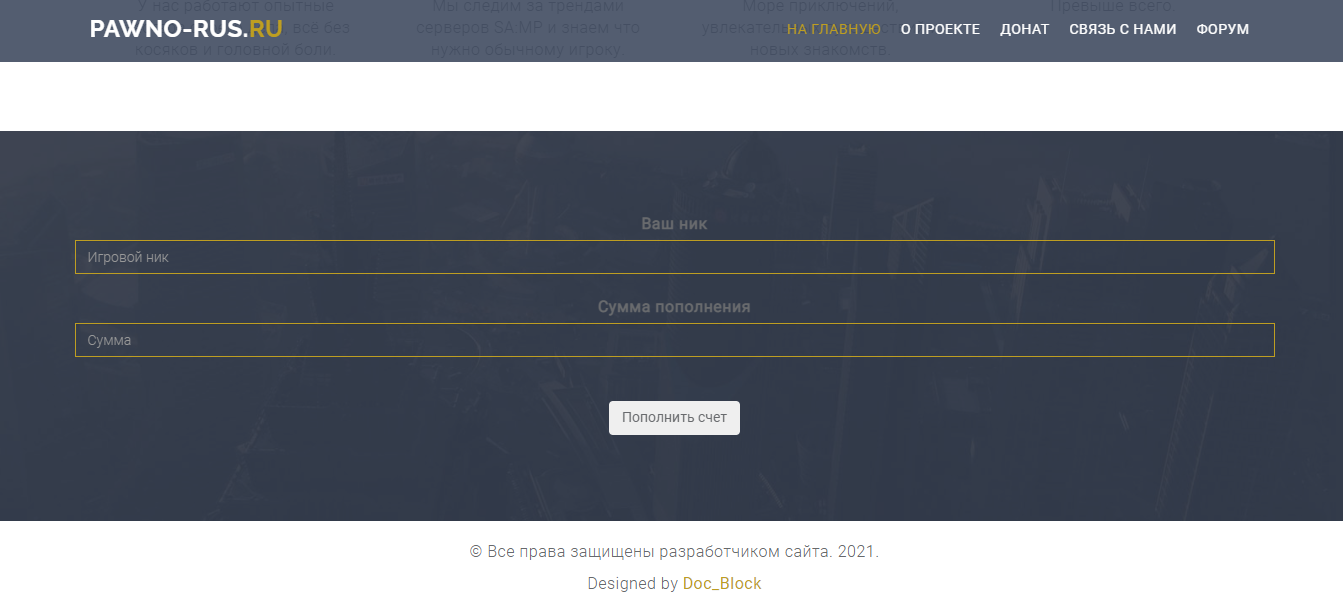This screenshot has width=1343, height=612.
Task: Click the highlighted НА ГЛАВНУЮ tab
Action: pos(833,29)
